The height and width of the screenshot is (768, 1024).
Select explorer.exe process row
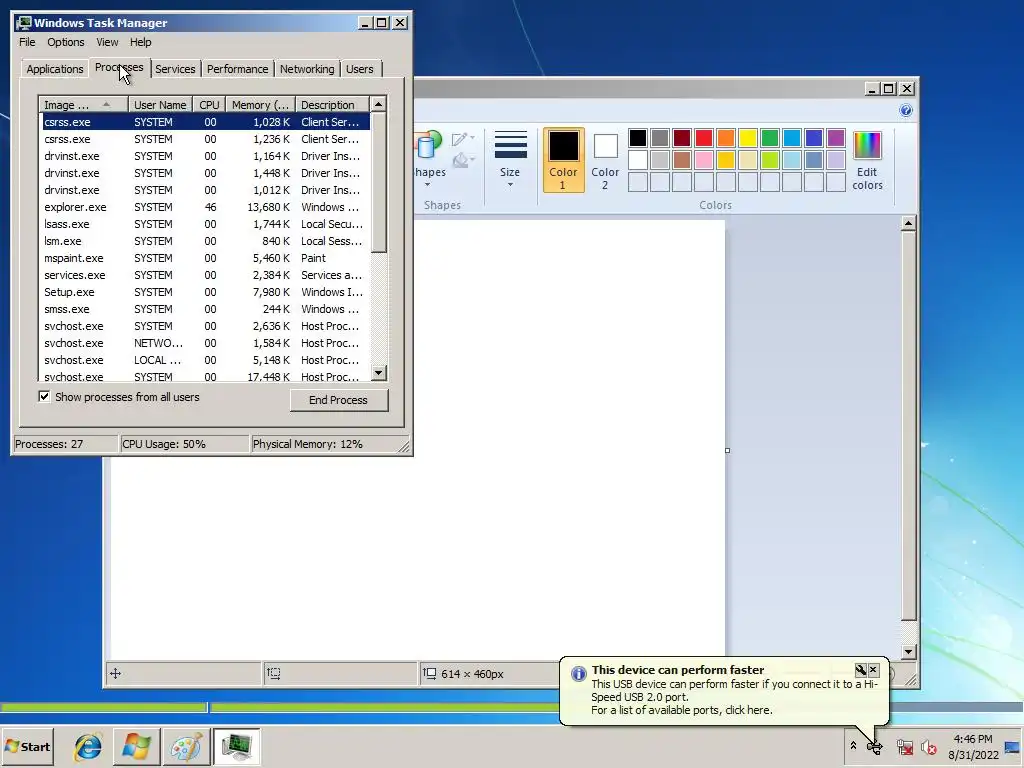[x=206, y=207]
